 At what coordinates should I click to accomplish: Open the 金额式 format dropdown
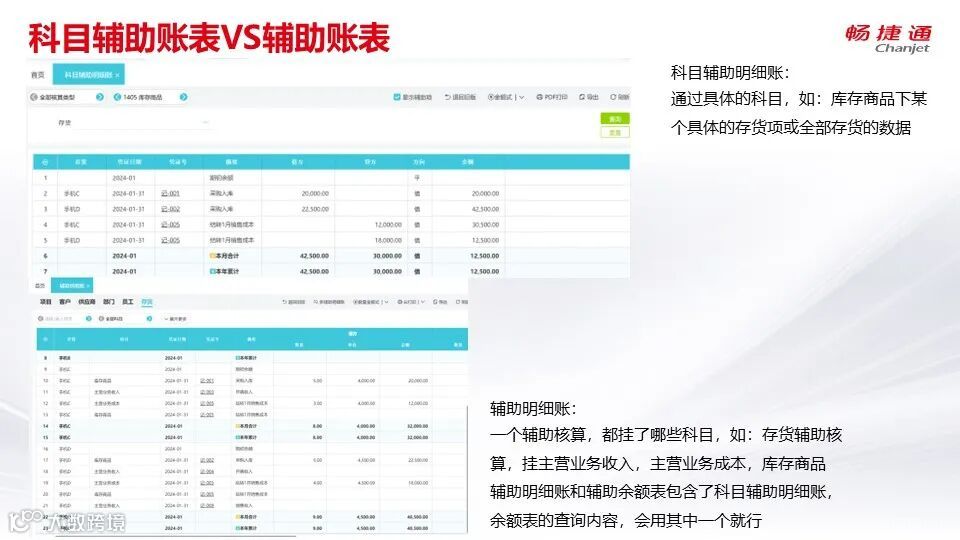click(506, 97)
